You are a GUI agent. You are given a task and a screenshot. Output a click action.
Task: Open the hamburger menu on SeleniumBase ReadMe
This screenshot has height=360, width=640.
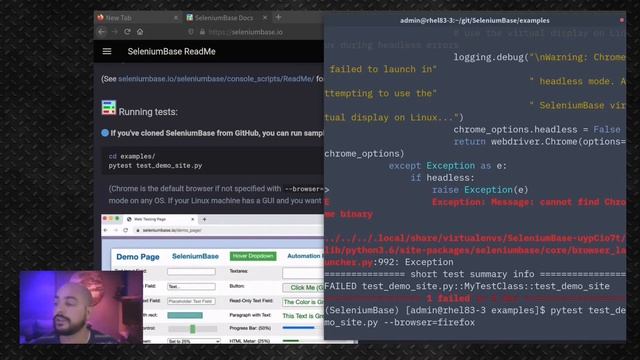click(107, 51)
